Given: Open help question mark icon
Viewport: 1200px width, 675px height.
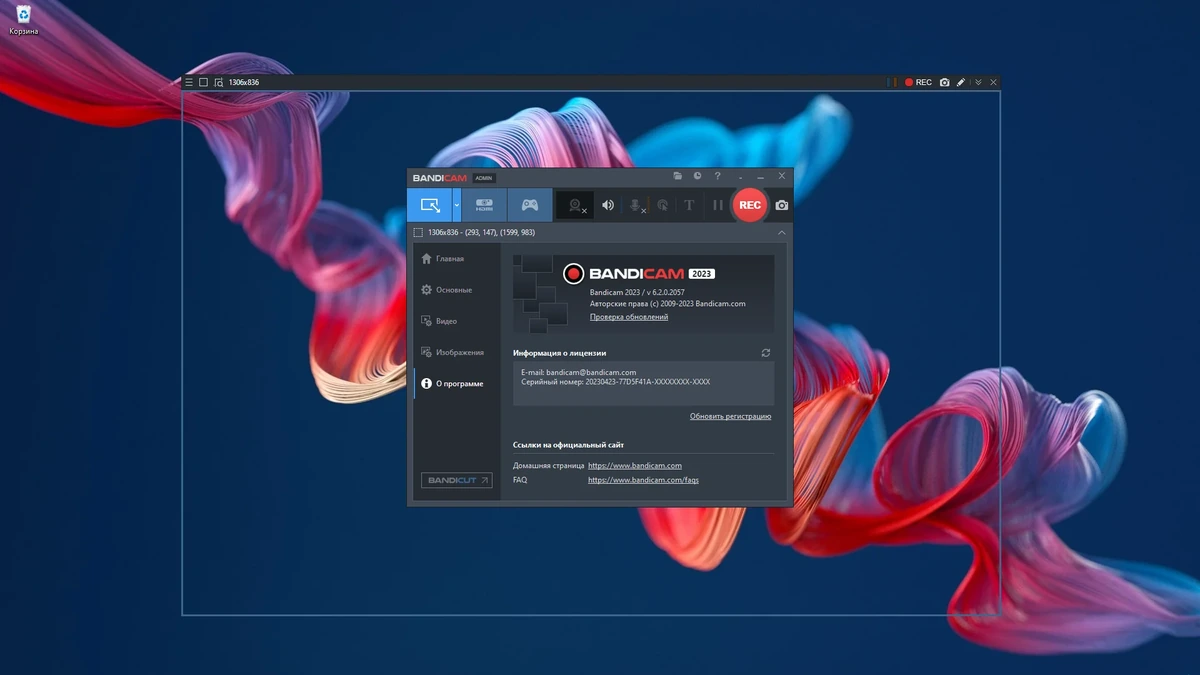Looking at the screenshot, I should click(x=718, y=176).
